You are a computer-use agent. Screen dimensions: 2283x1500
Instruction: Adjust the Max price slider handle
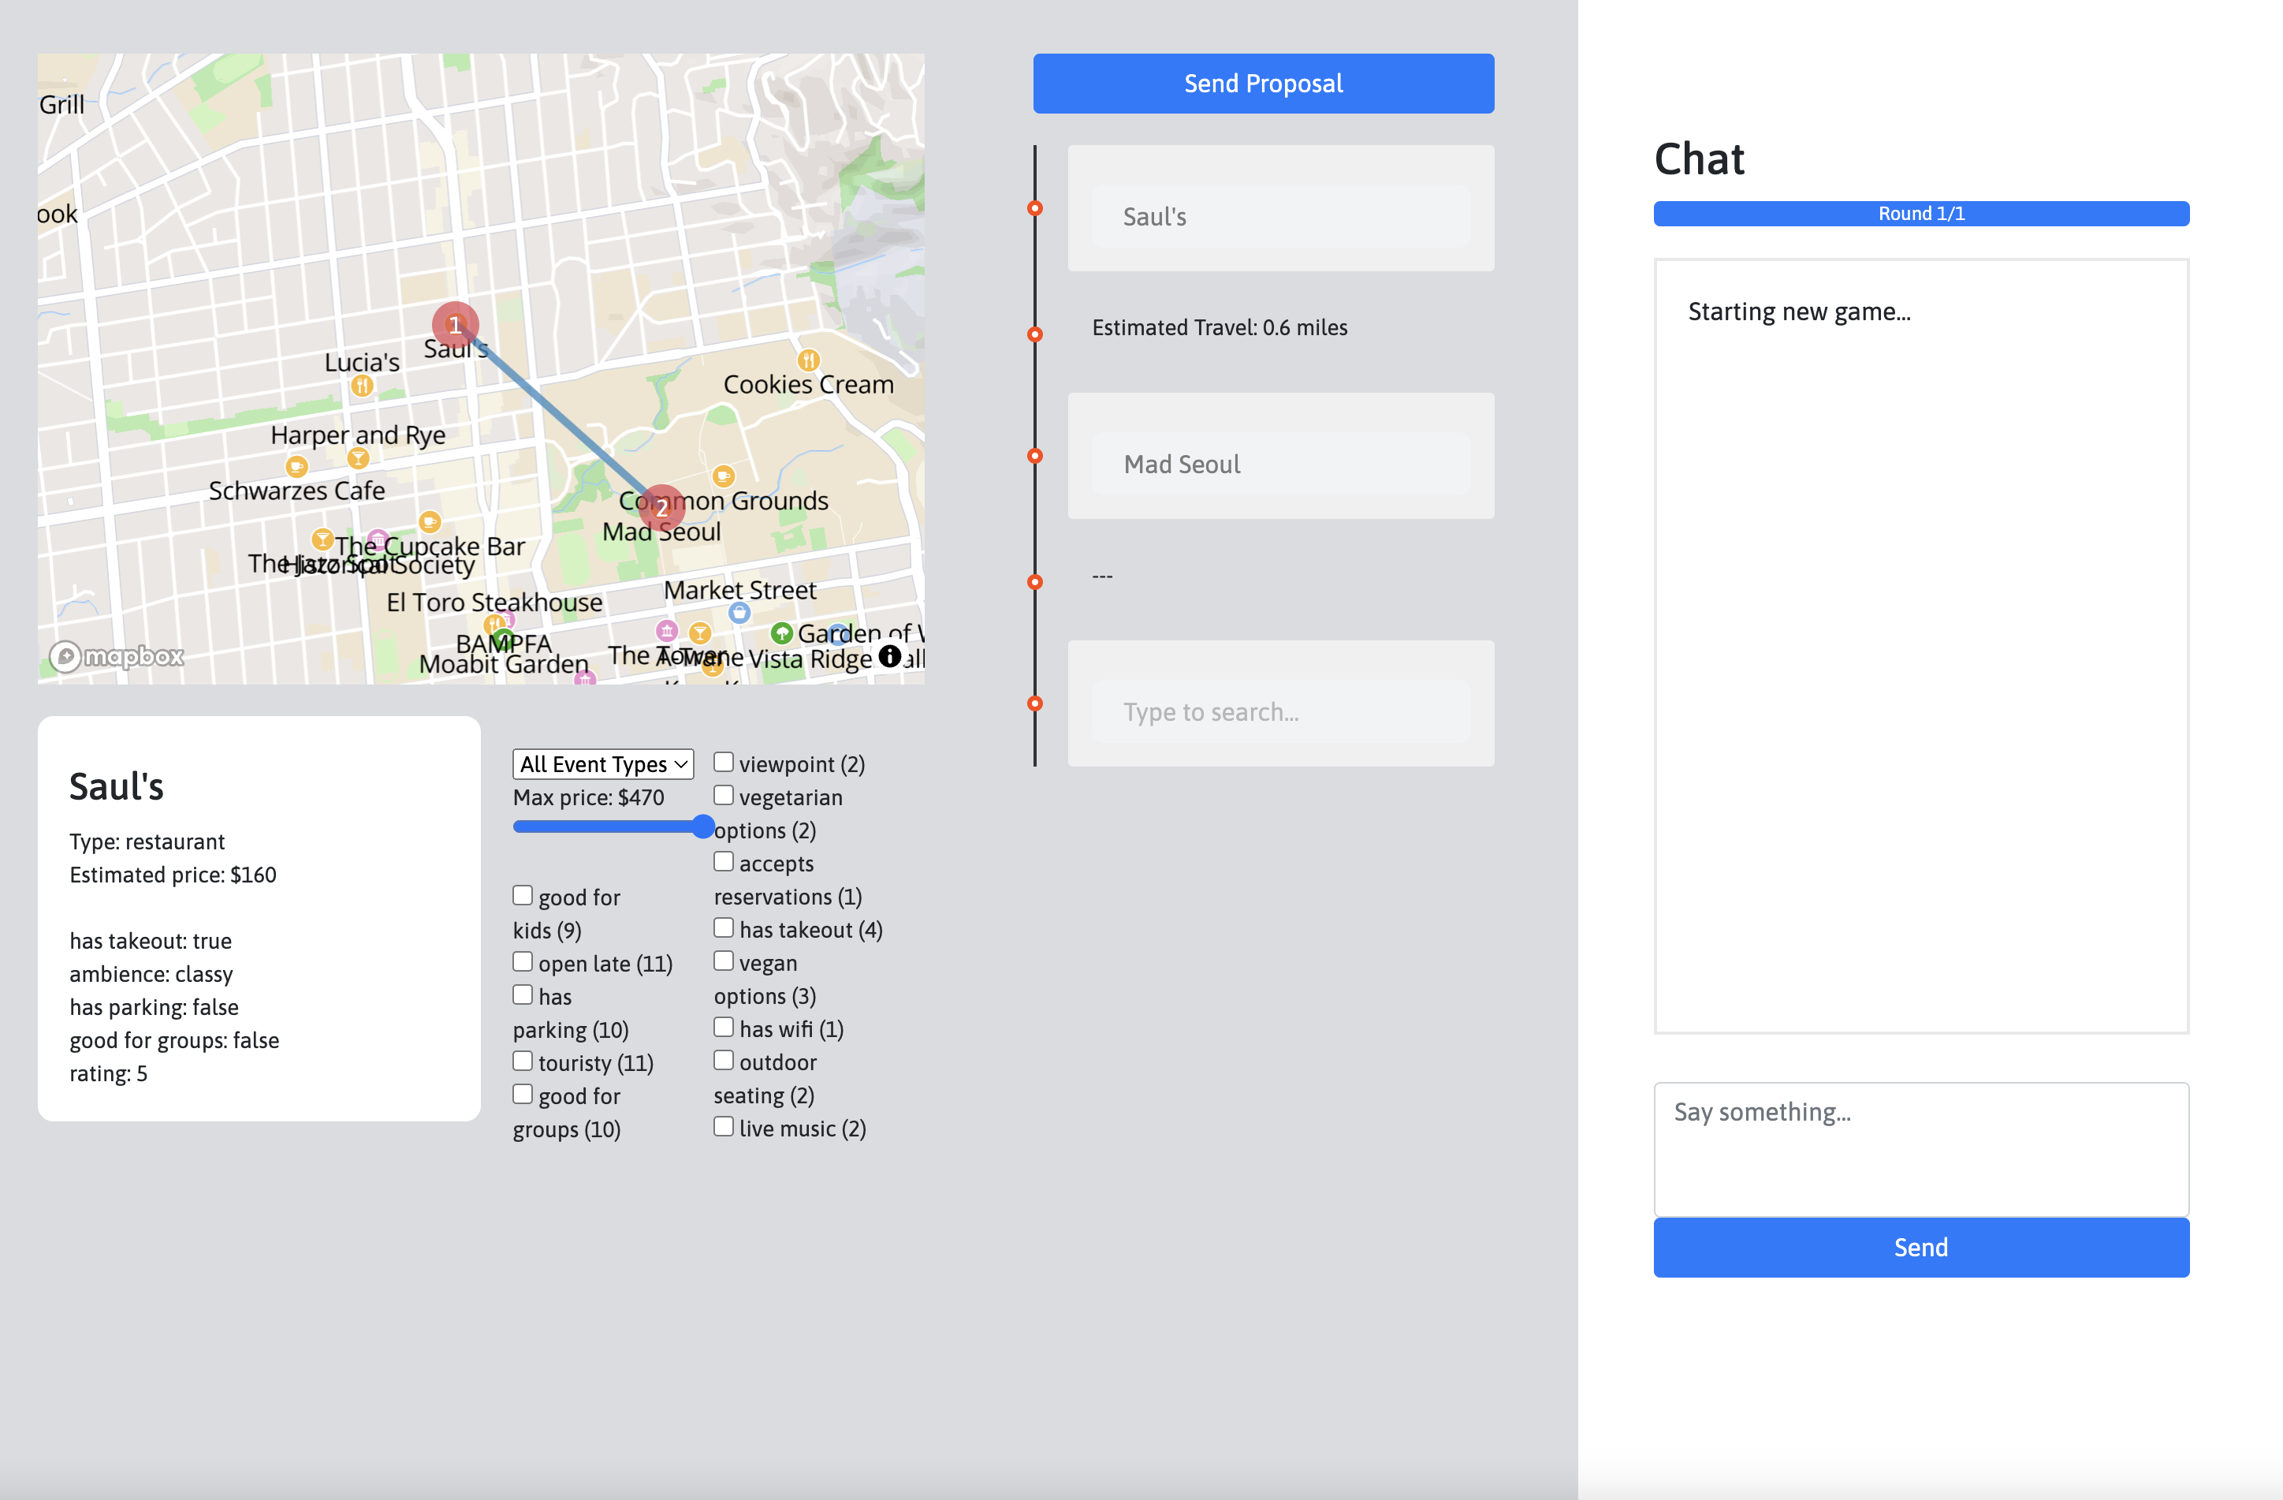click(x=703, y=827)
